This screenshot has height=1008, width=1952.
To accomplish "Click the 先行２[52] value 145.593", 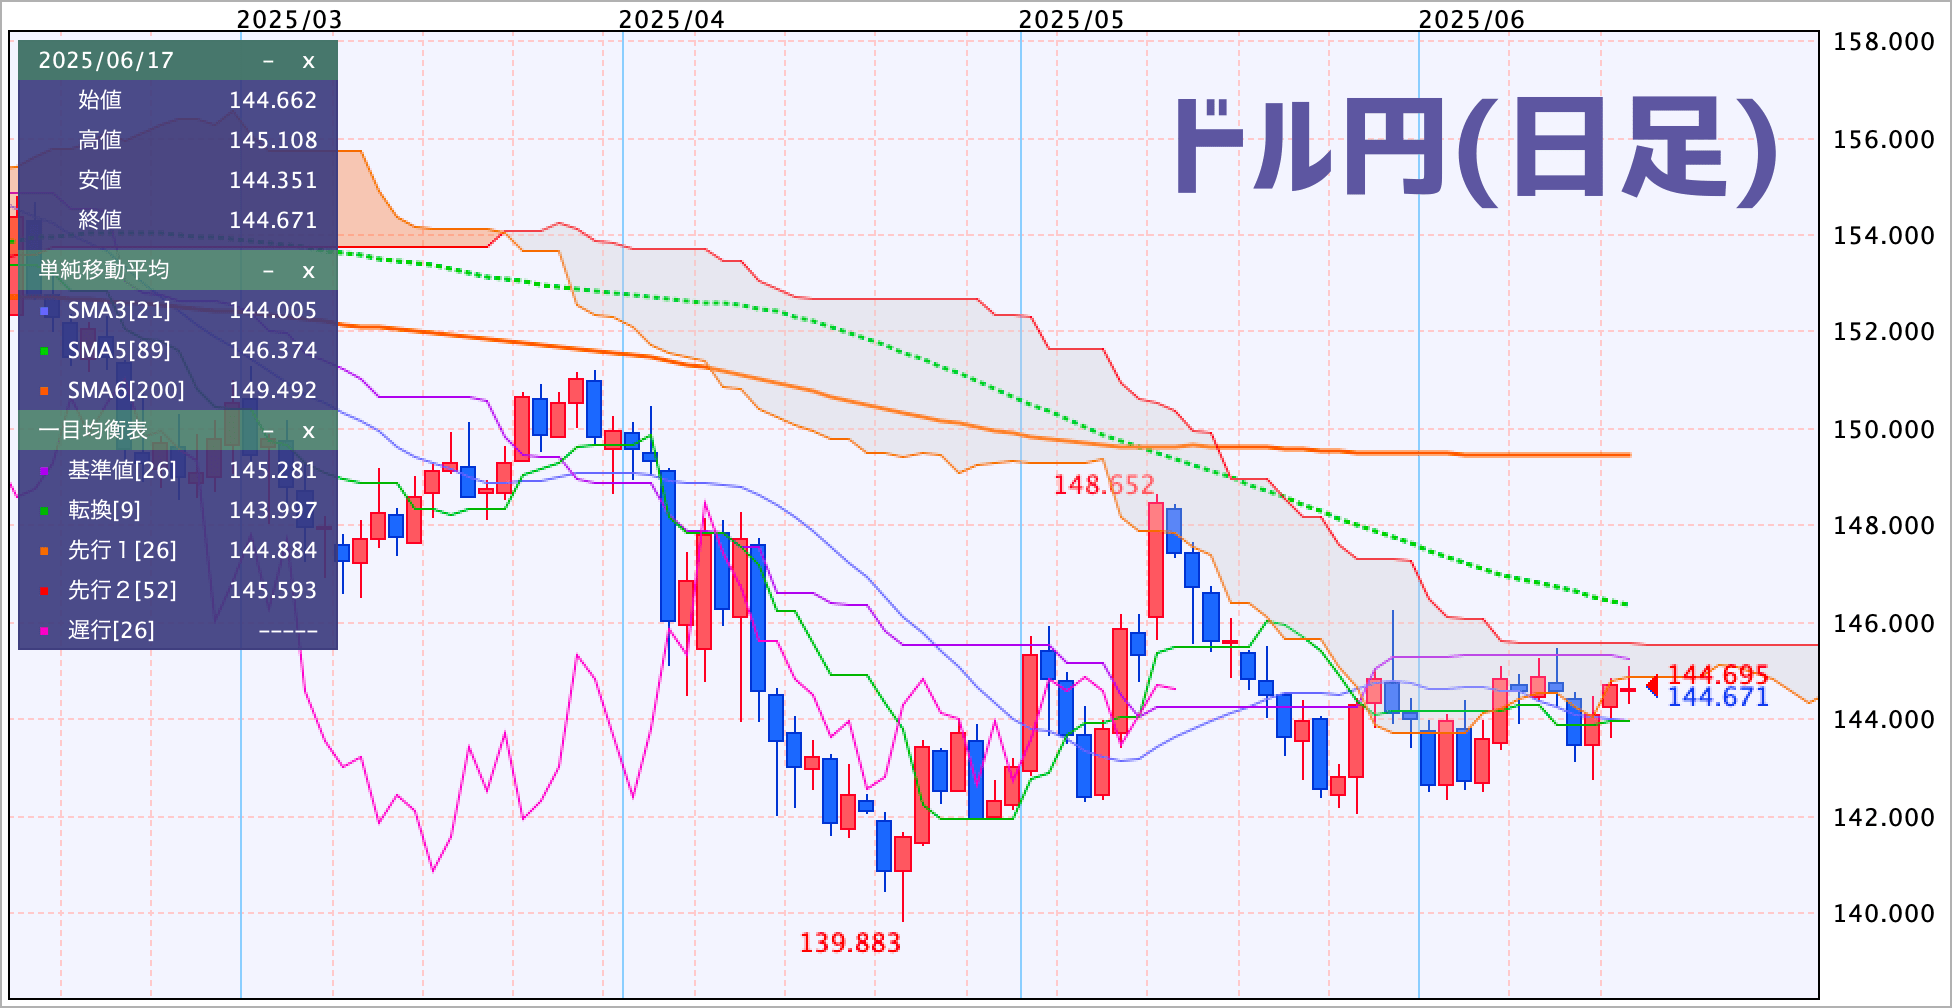I will (273, 591).
